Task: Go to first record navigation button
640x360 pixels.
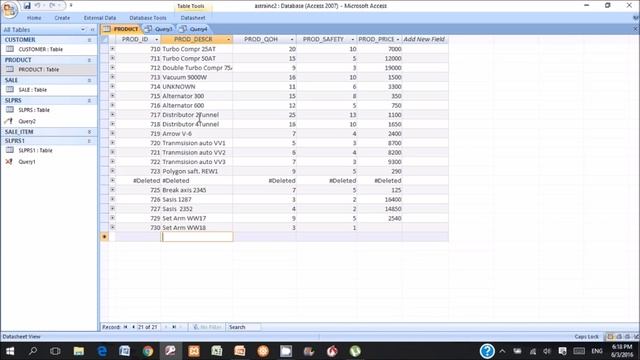Action: 126,327
